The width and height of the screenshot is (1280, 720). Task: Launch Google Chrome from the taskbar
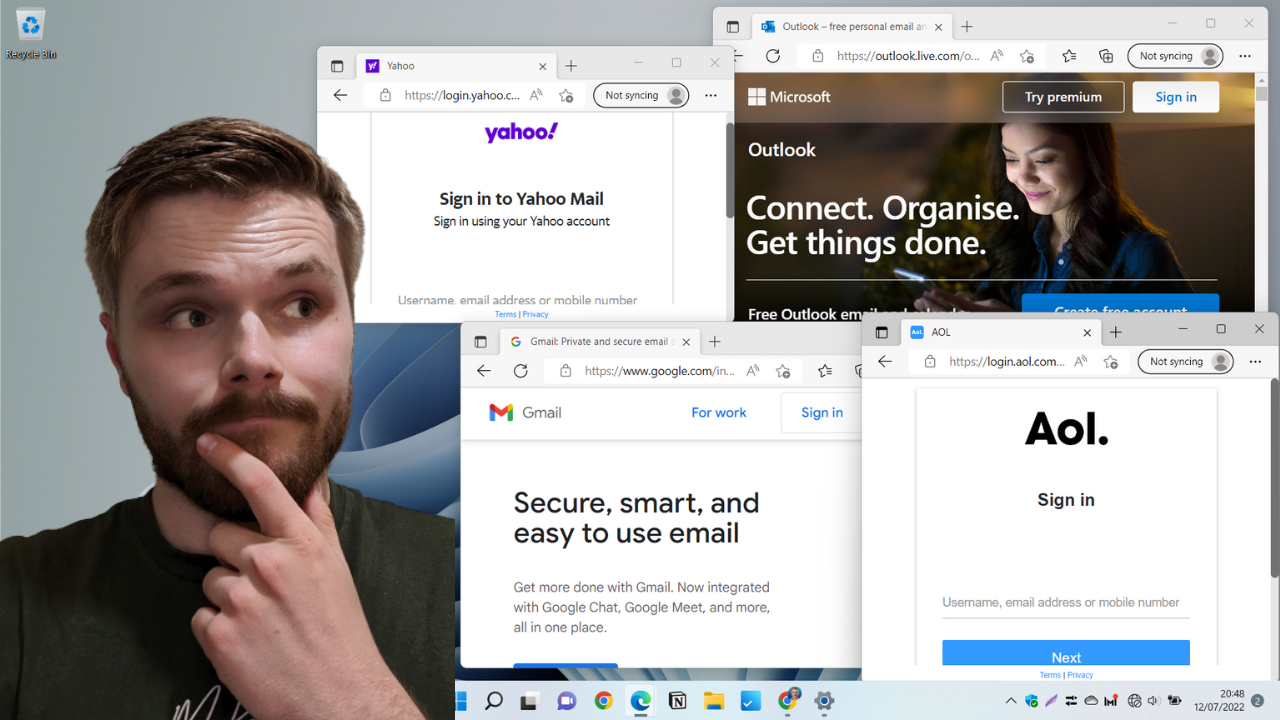pyautogui.click(x=603, y=701)
